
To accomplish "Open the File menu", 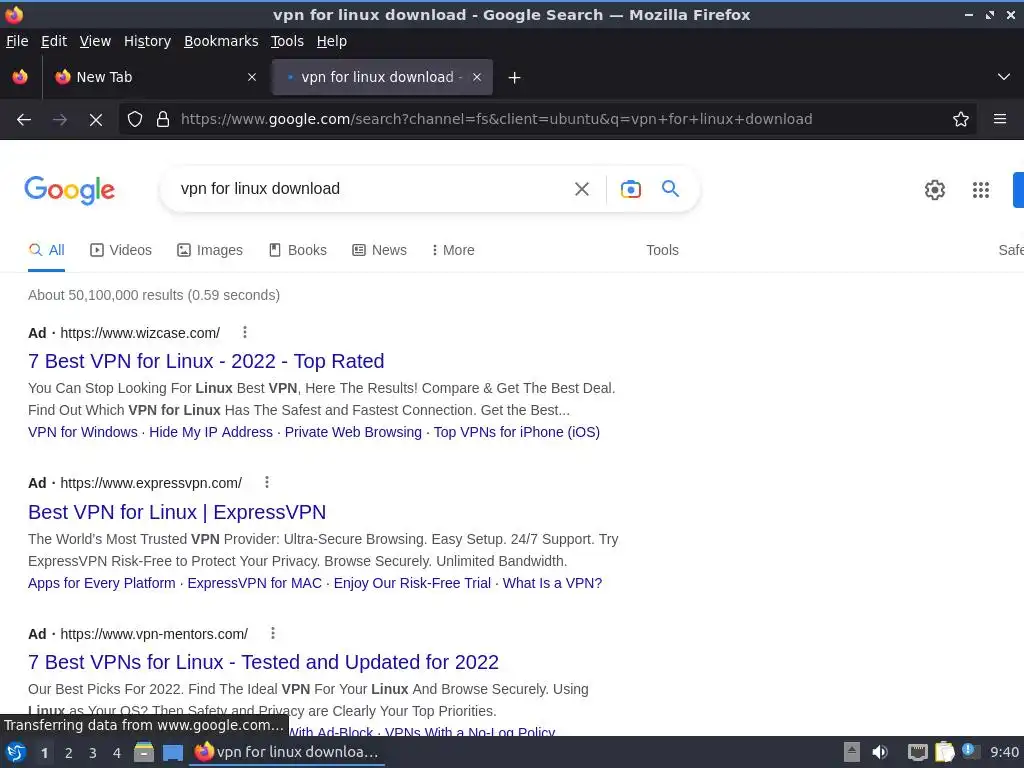I will point(17,41).
